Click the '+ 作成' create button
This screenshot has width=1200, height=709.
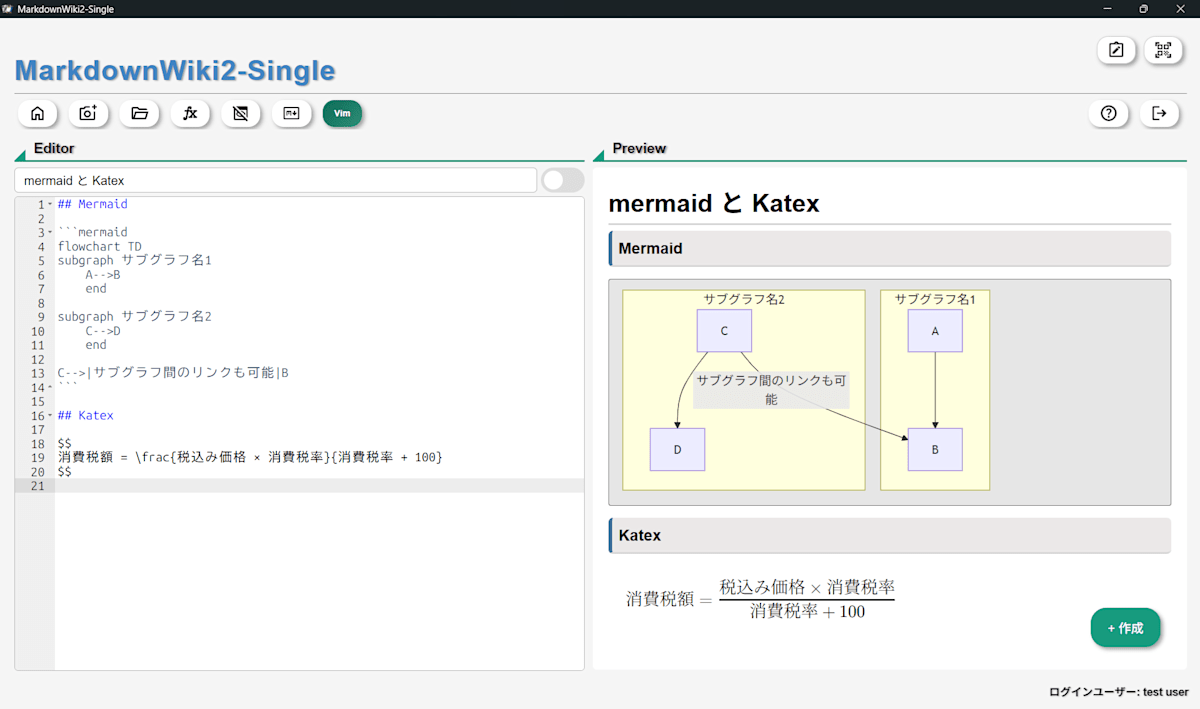pos(1125,628)
